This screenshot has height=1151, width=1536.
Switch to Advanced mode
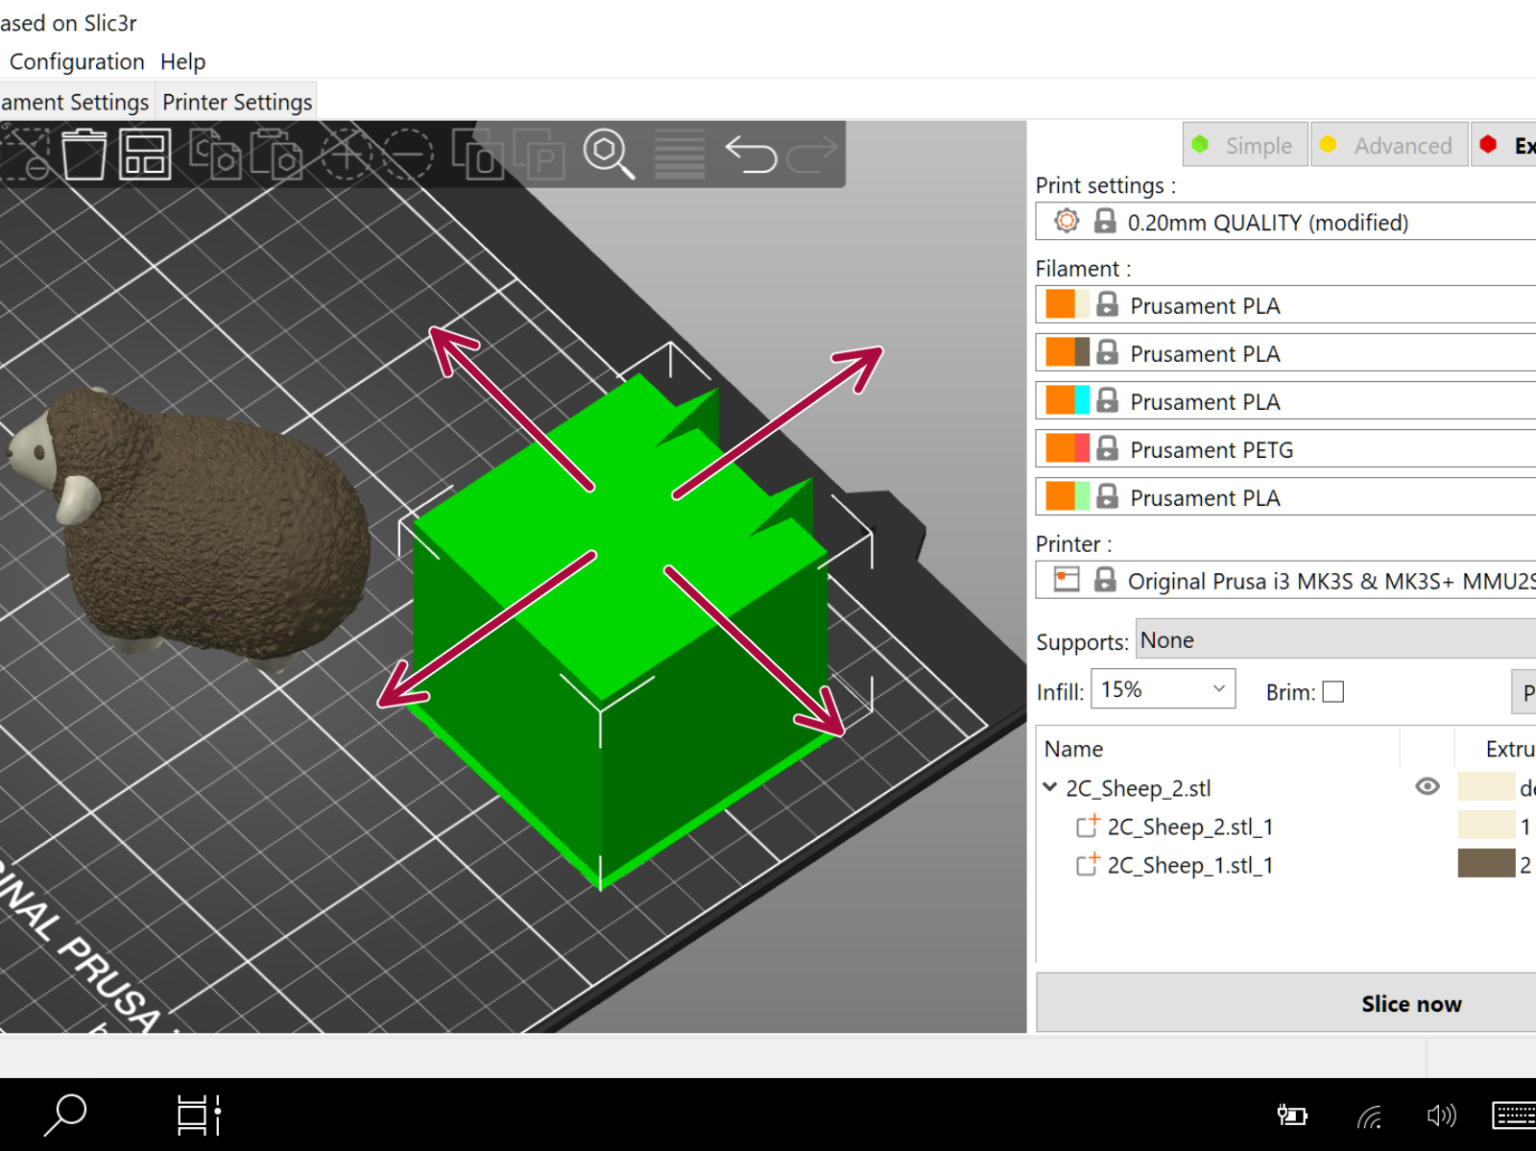(1389, 144)
